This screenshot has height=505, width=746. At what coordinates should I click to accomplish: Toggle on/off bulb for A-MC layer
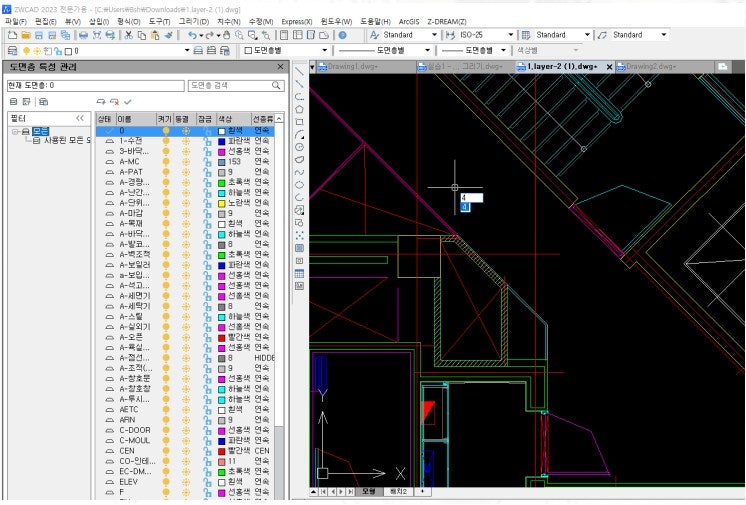pyautogui.click(x=166, y=161)
